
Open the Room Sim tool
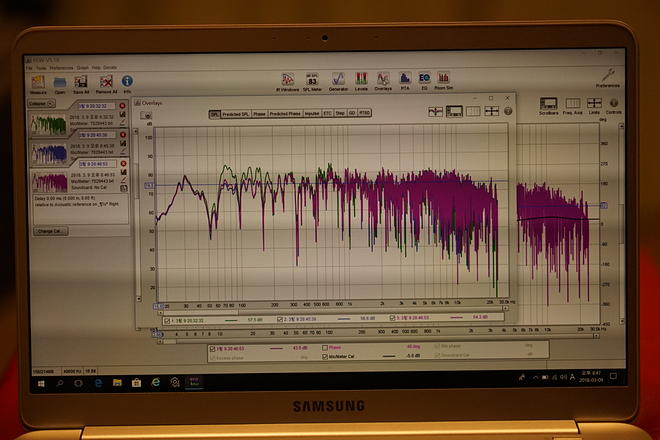coord(443,79)
